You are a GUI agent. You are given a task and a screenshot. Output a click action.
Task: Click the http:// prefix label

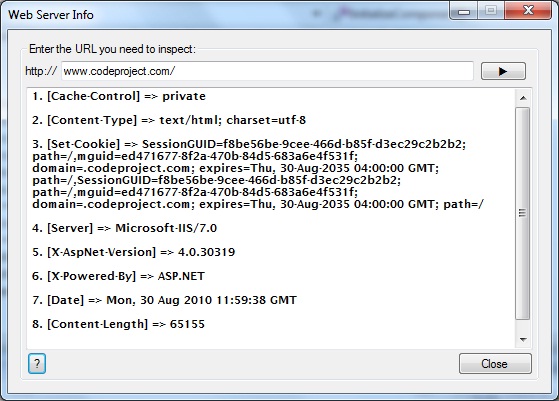(x=41, y=71)
